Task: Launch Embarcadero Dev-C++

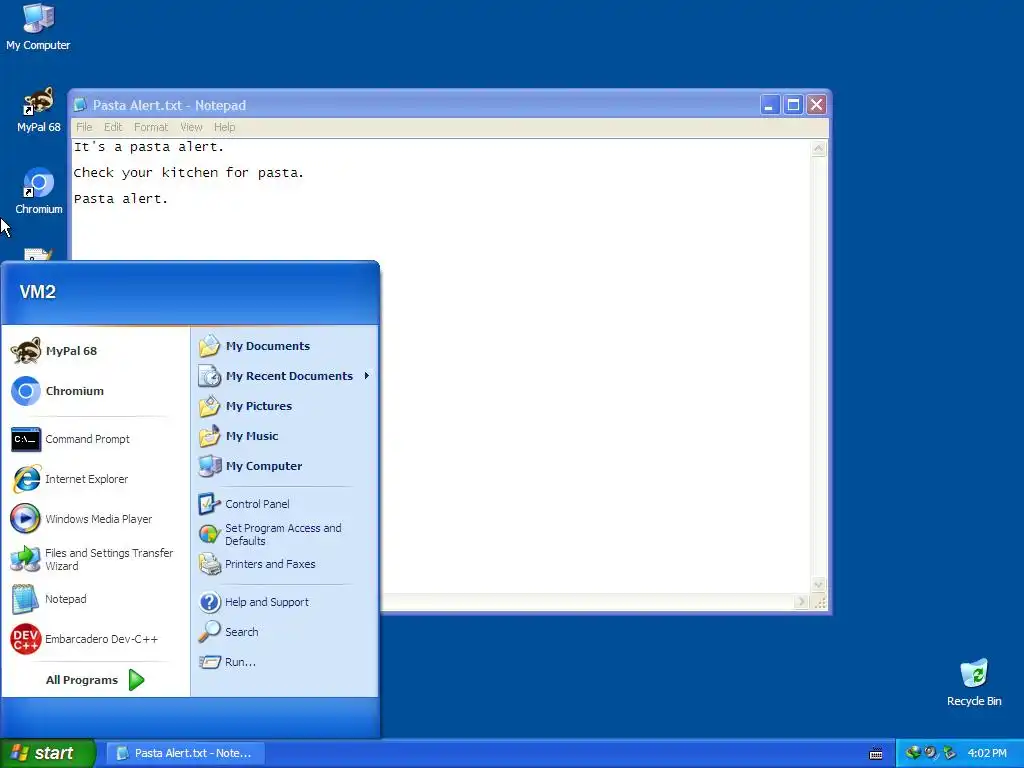Action: [x=96, y=639]
